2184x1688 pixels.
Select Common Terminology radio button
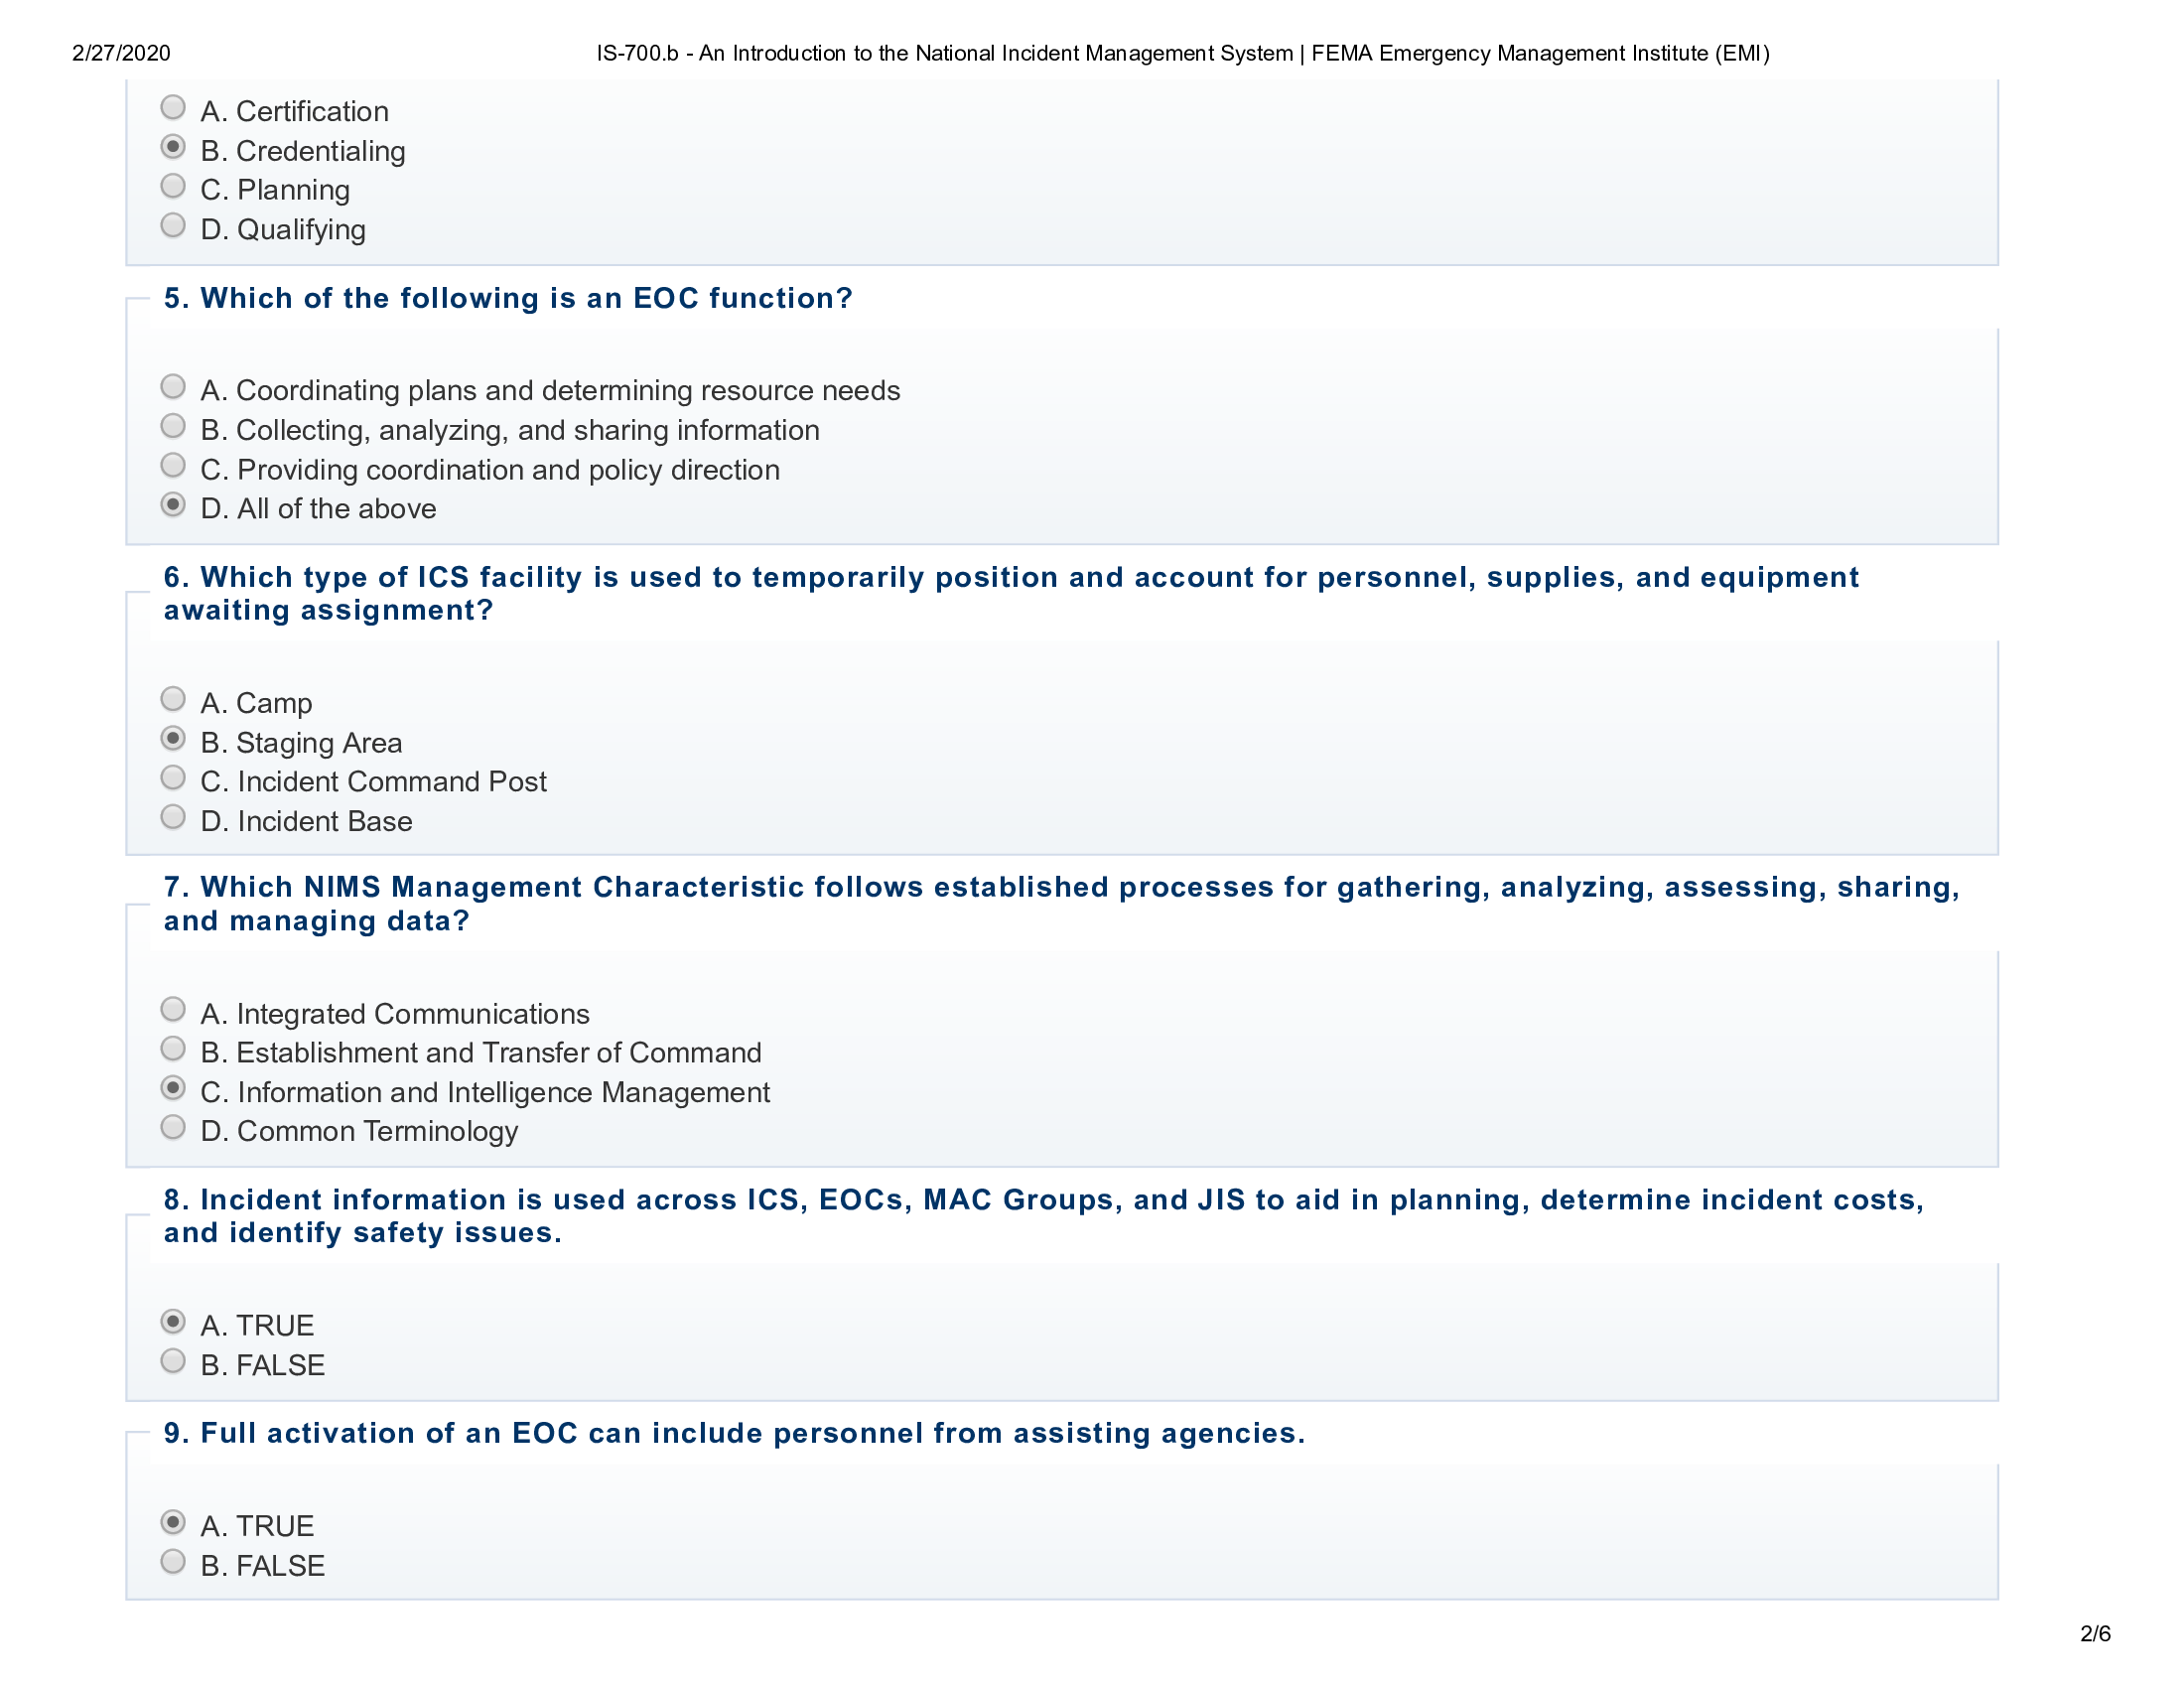173,1127
